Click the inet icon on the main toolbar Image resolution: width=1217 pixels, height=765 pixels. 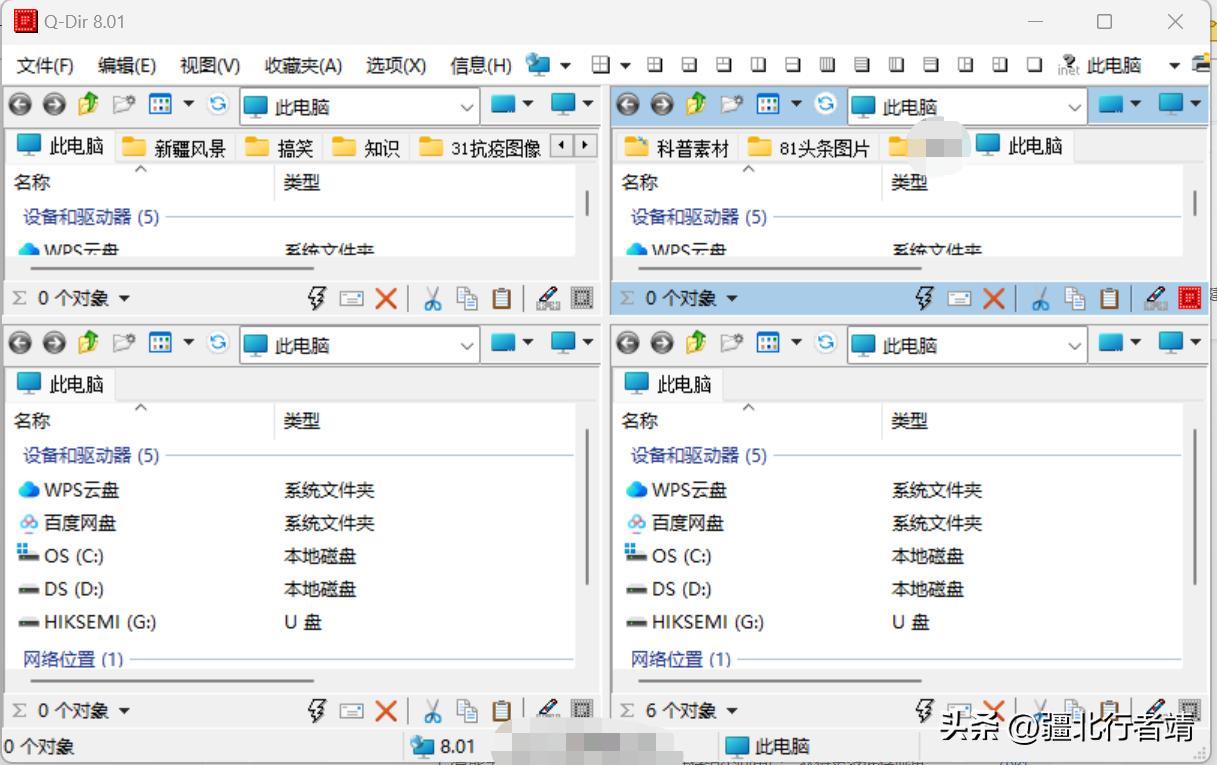1069,63
